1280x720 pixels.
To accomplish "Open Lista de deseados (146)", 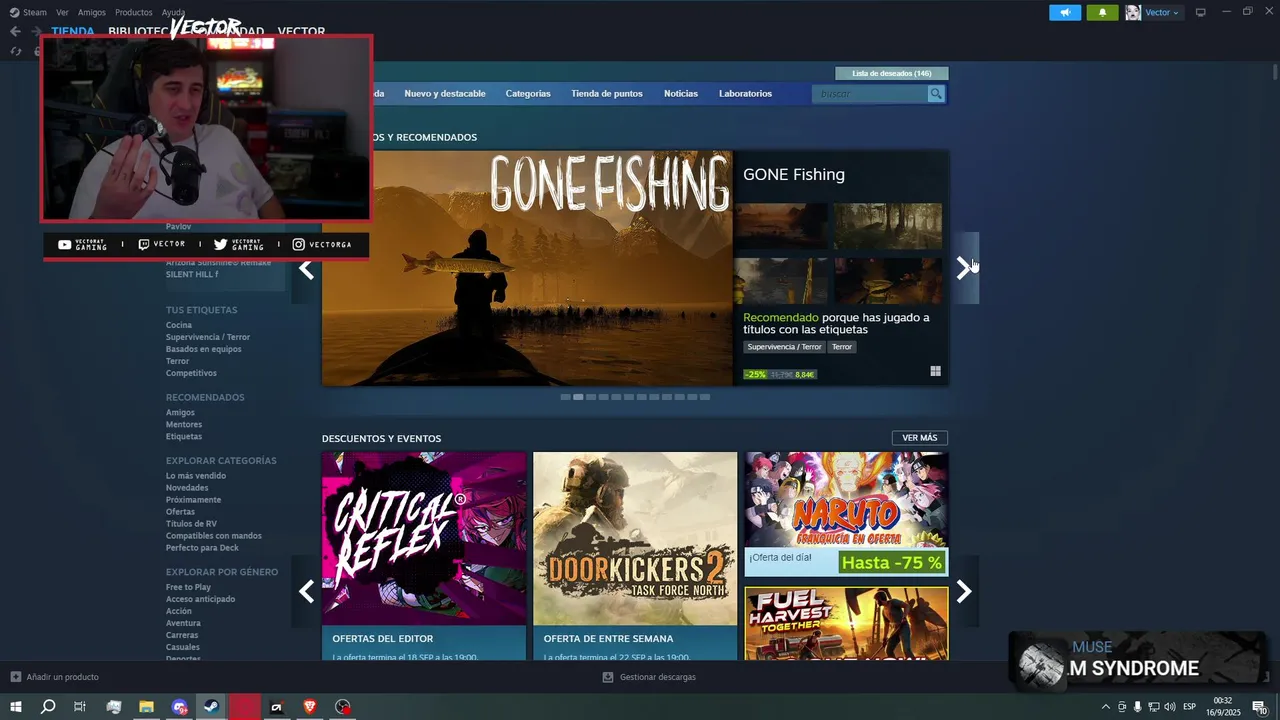I will click(x=891, y=73).
